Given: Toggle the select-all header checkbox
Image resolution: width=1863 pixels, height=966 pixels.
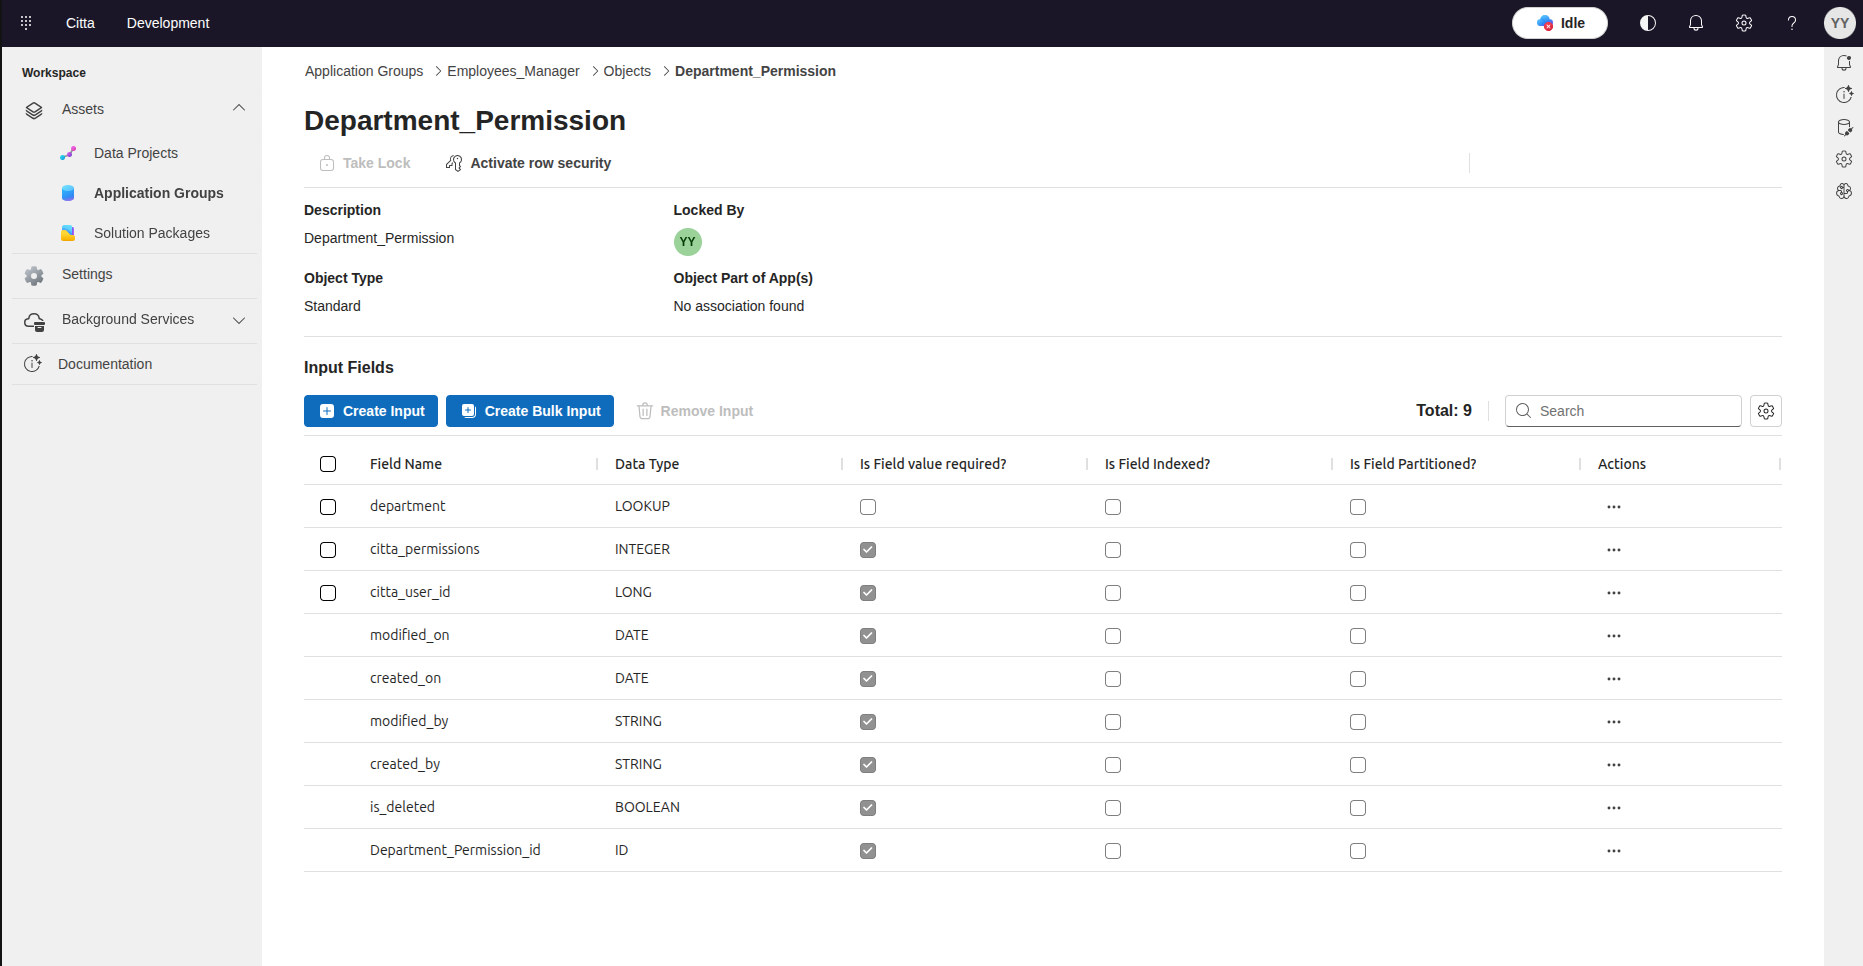Looking at the screenshot, I should (x=328, y=464).
